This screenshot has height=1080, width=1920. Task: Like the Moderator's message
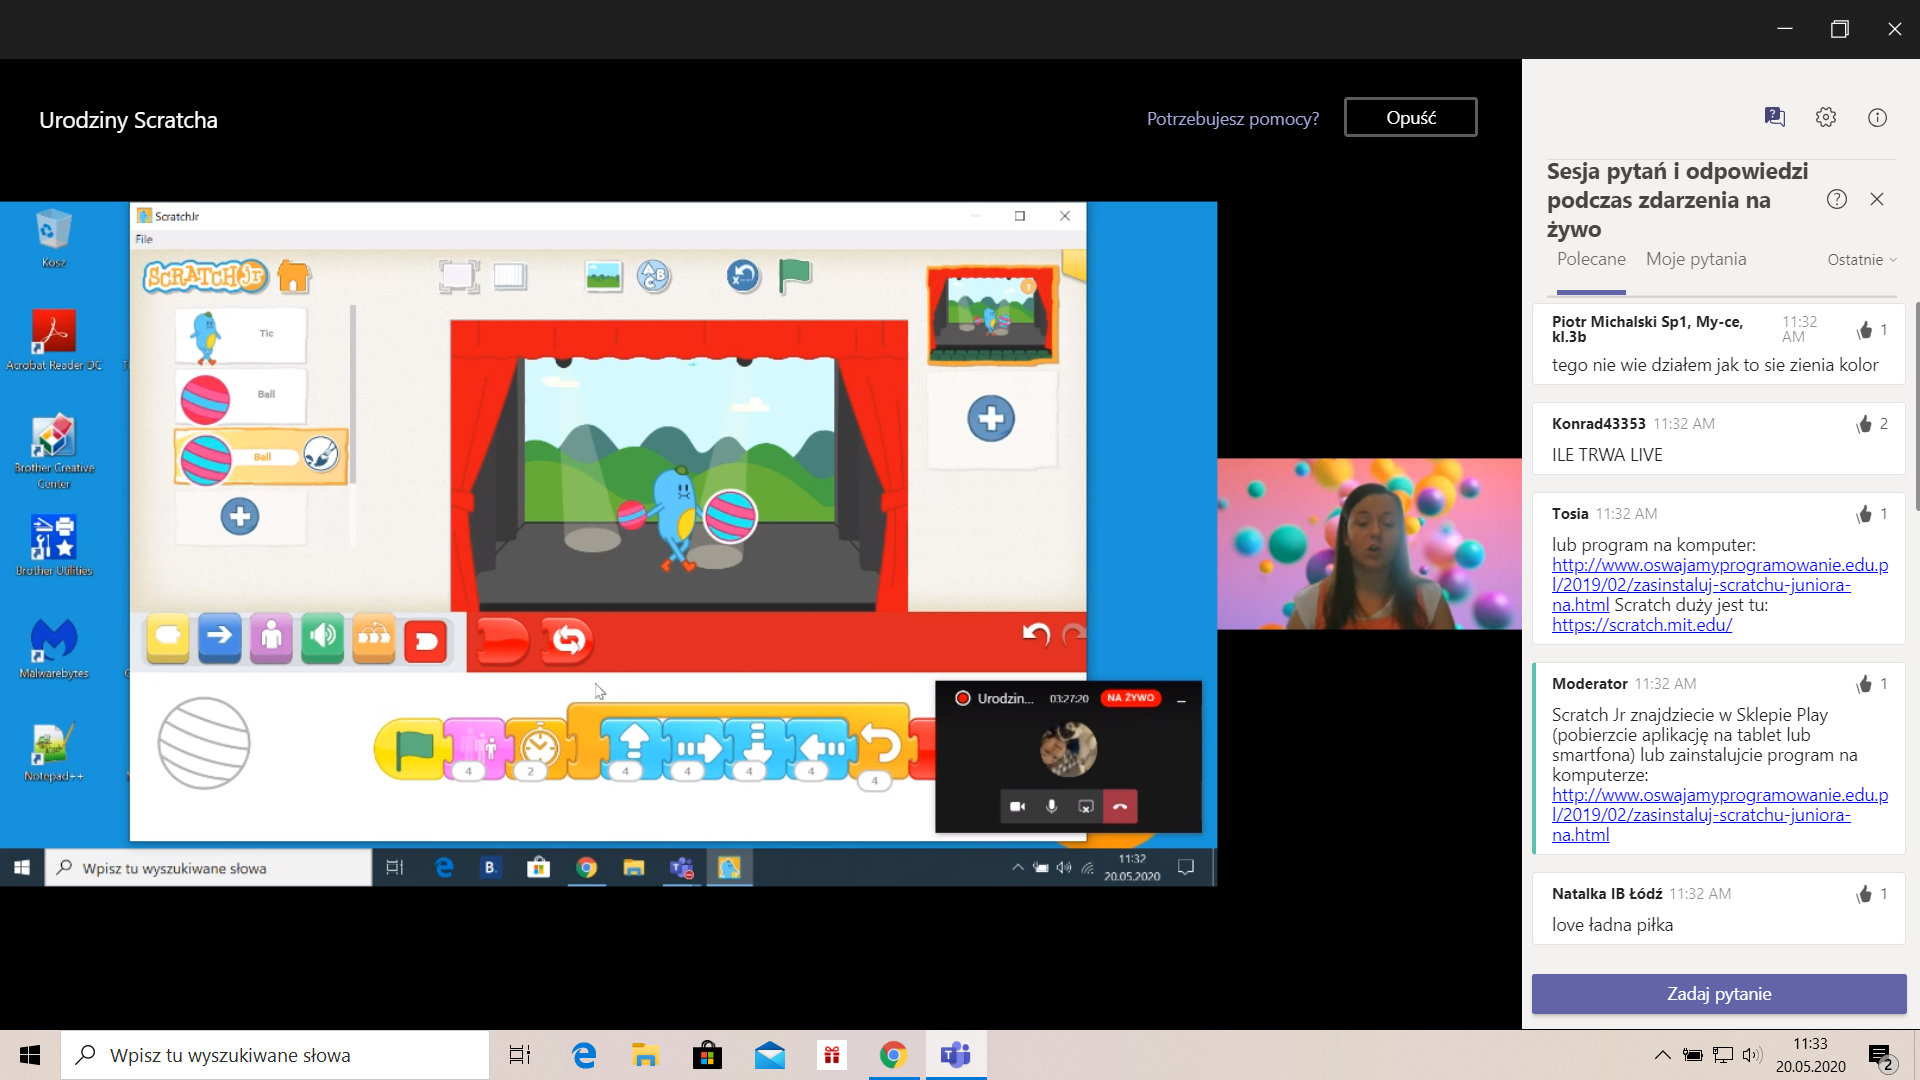point(1864,684)
